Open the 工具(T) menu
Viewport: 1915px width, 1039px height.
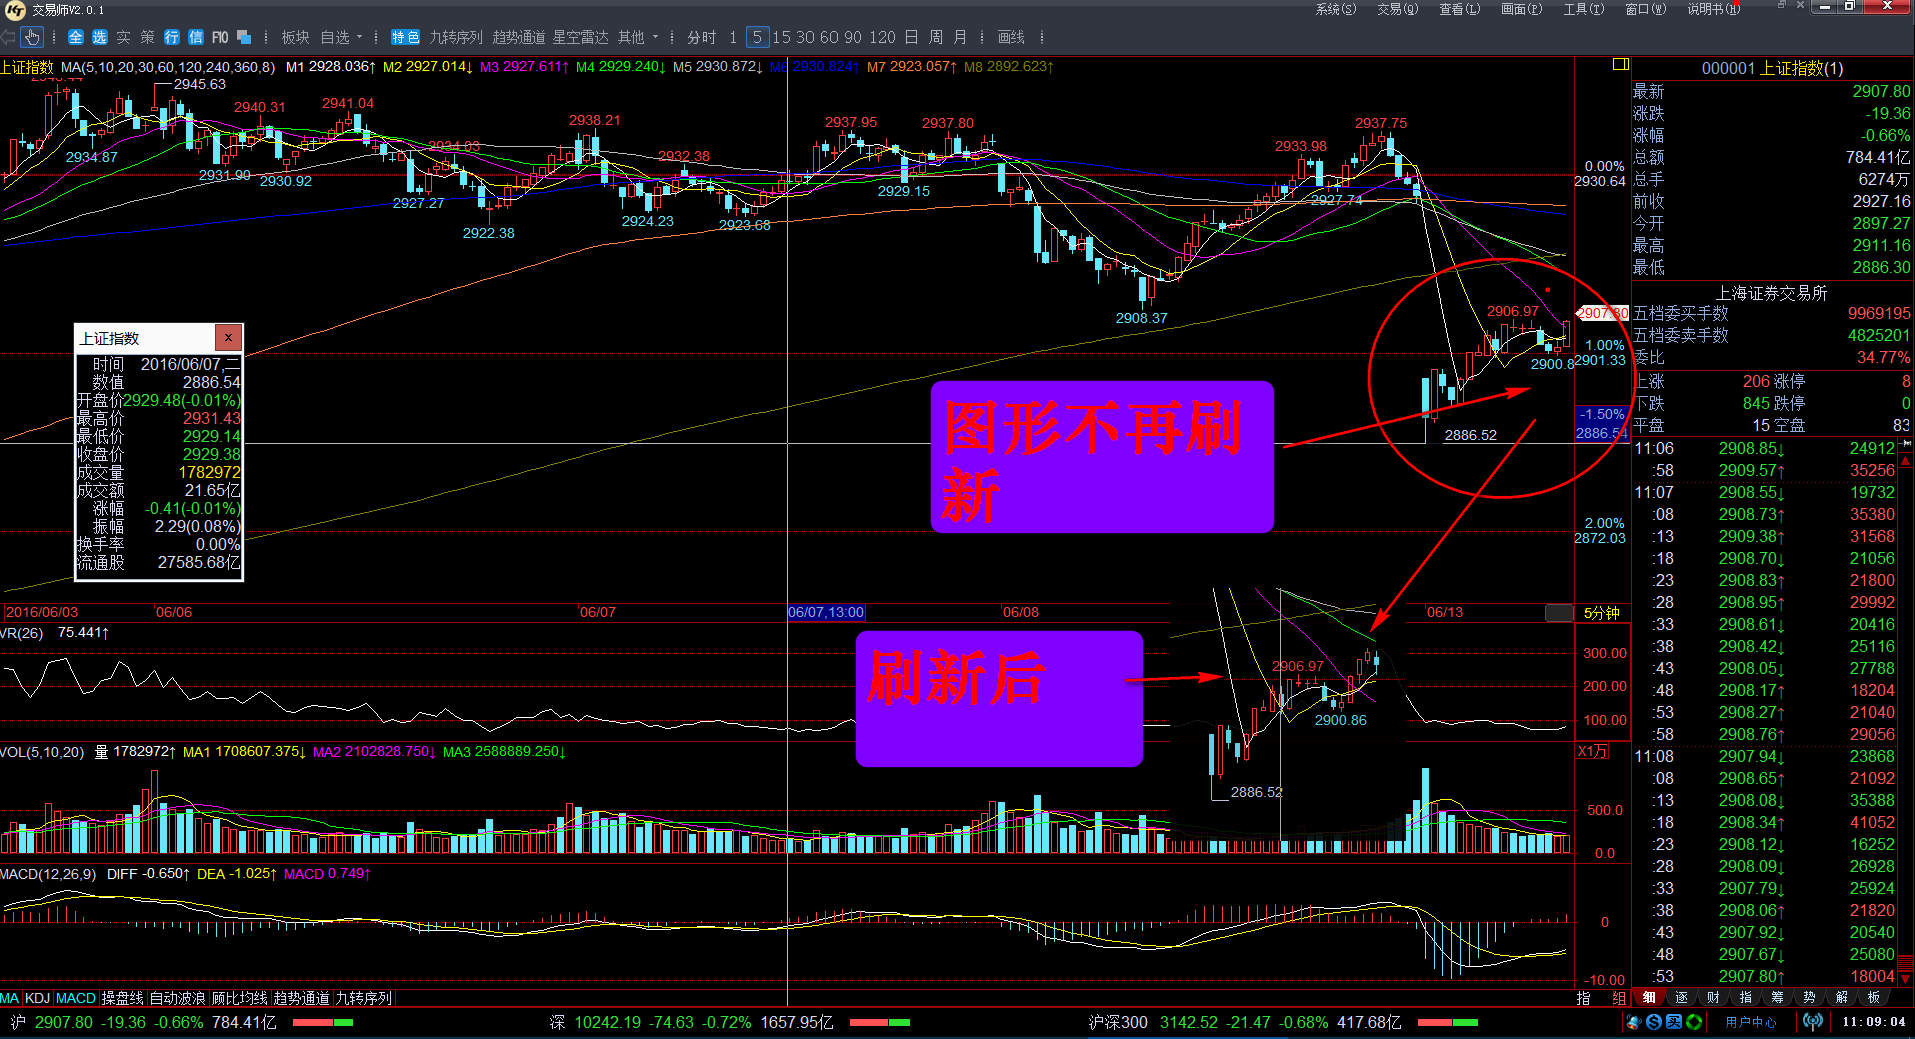[x=1583, y=9]
